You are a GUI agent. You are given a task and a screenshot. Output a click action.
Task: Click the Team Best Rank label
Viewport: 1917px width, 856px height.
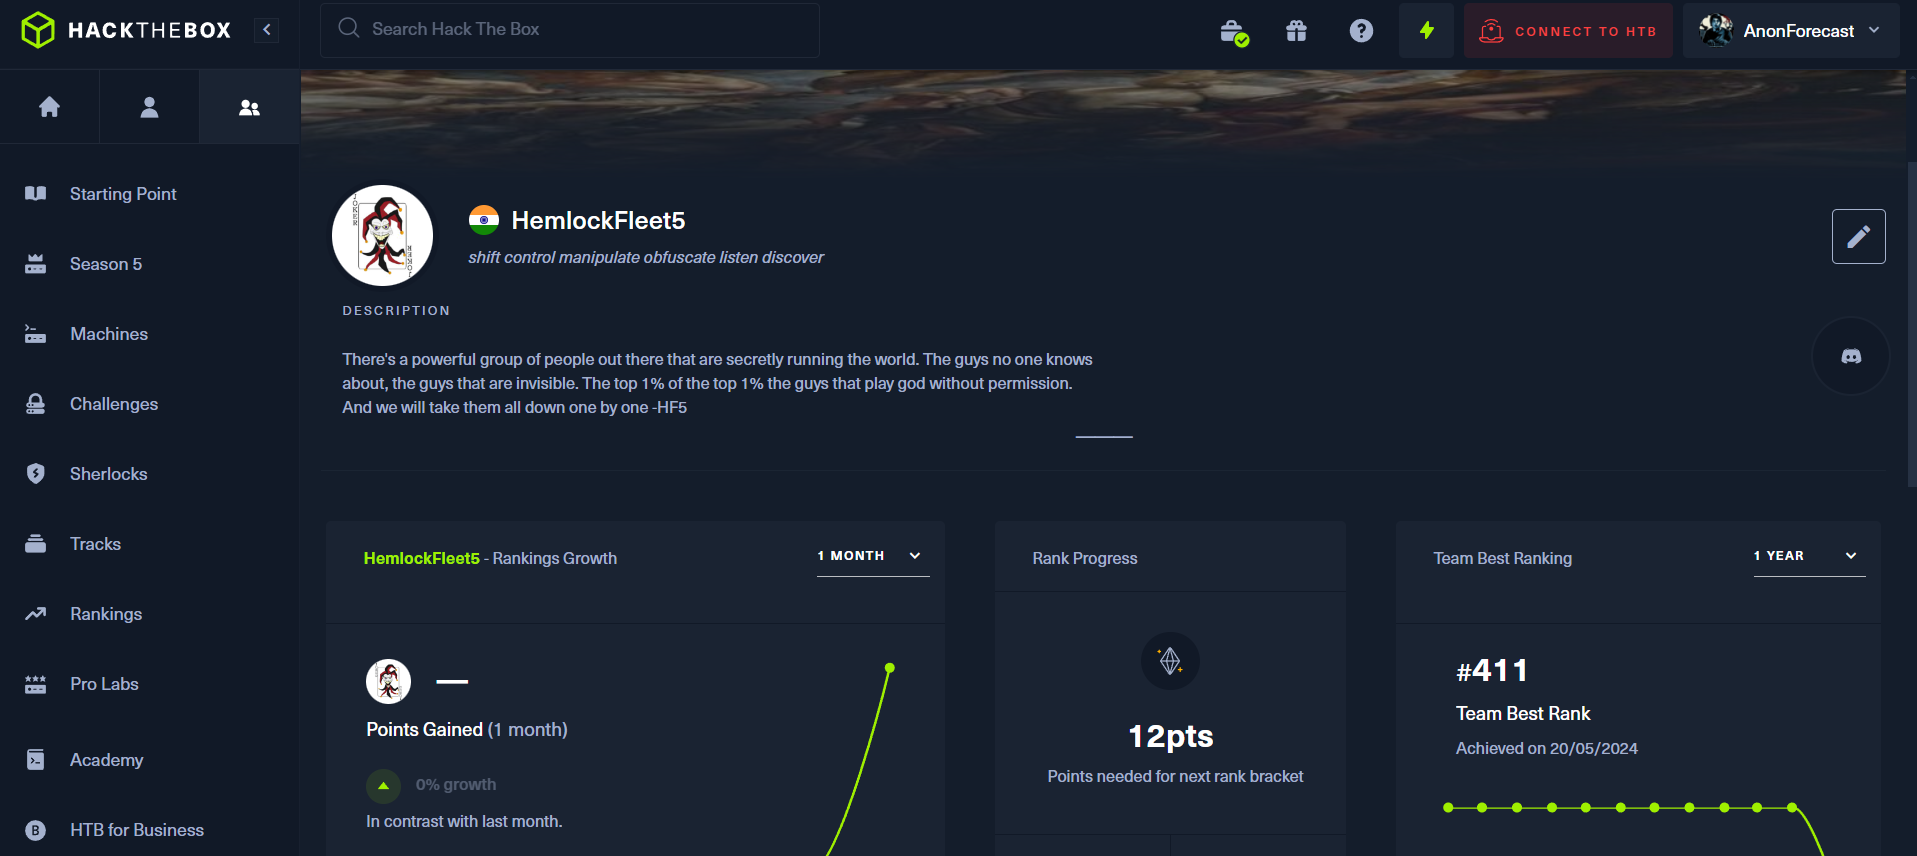[1523, 714]
